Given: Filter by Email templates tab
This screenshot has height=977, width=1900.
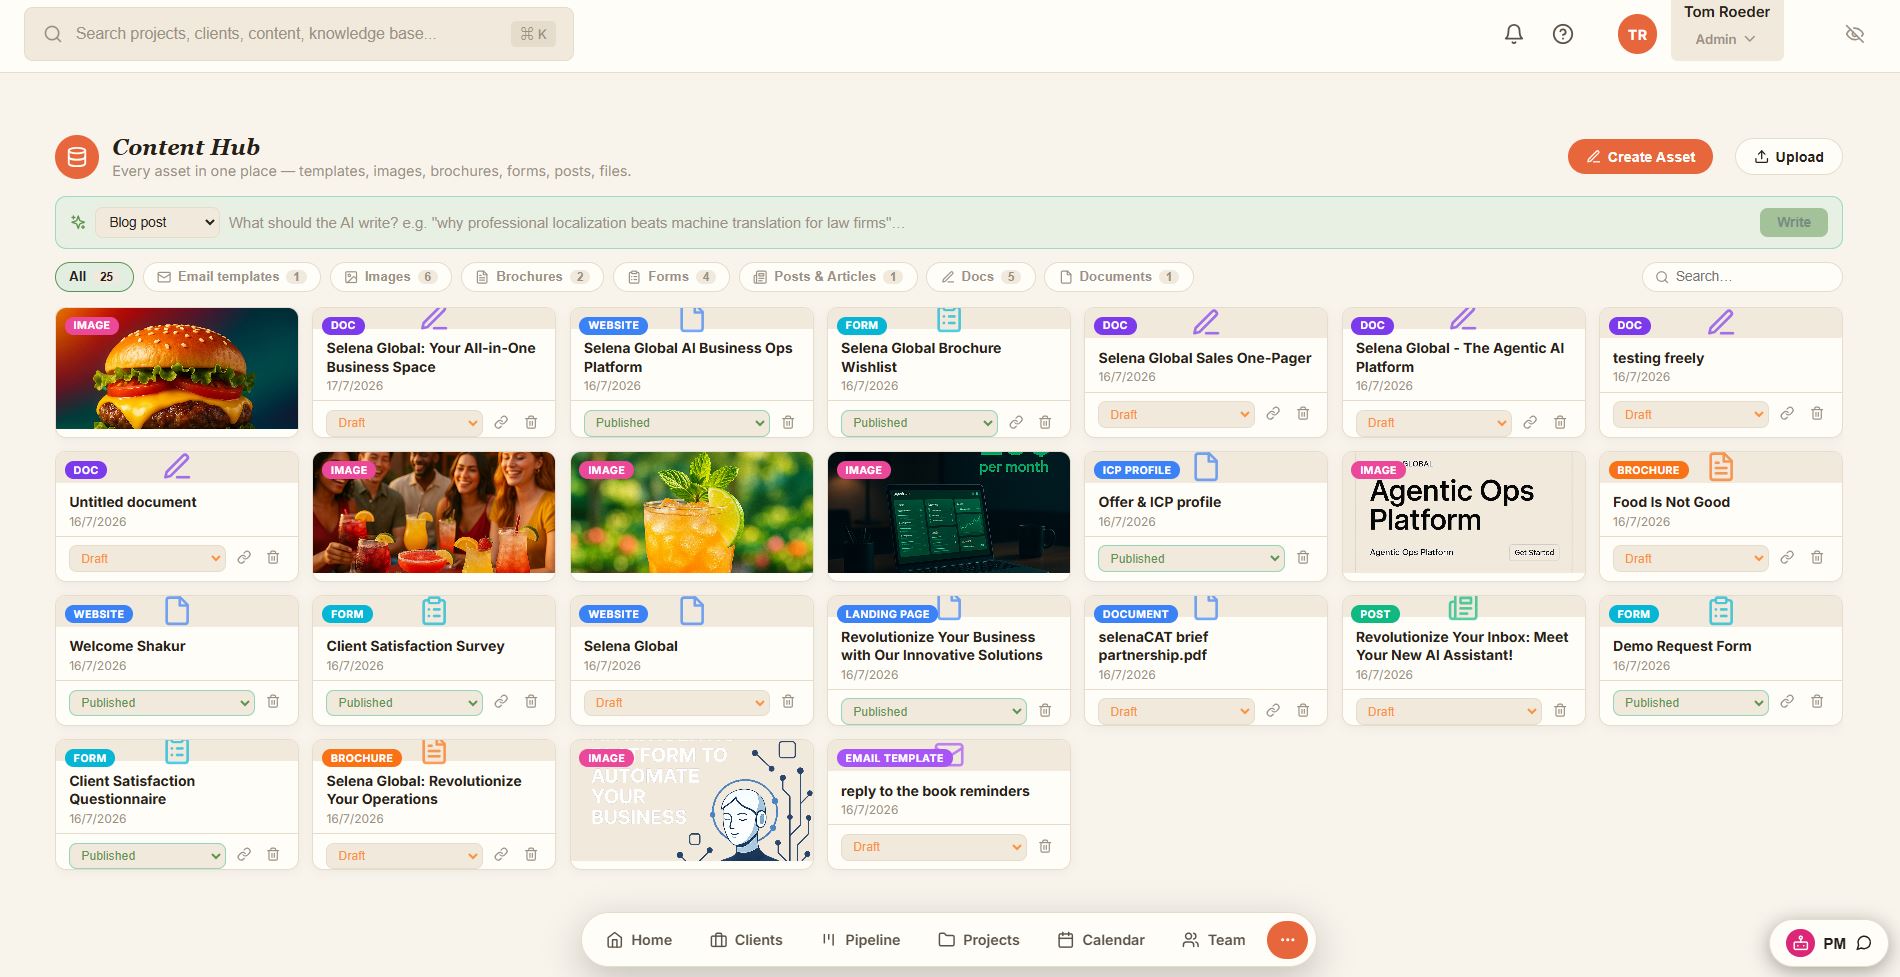Looking at the screenshot, I should [232, 276].
